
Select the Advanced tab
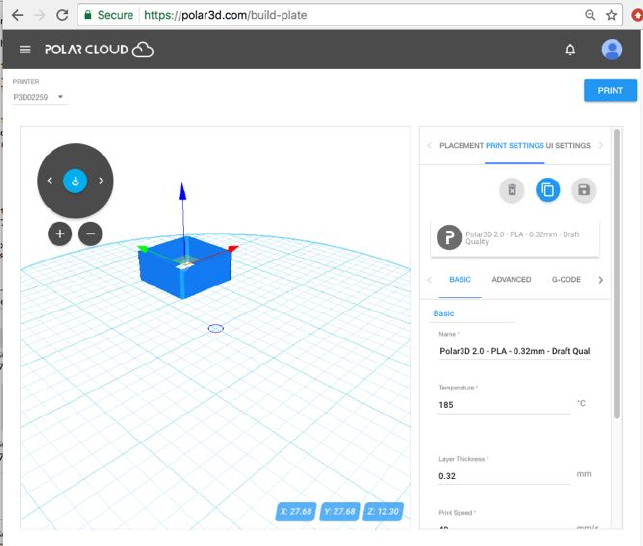coord(511,280)
